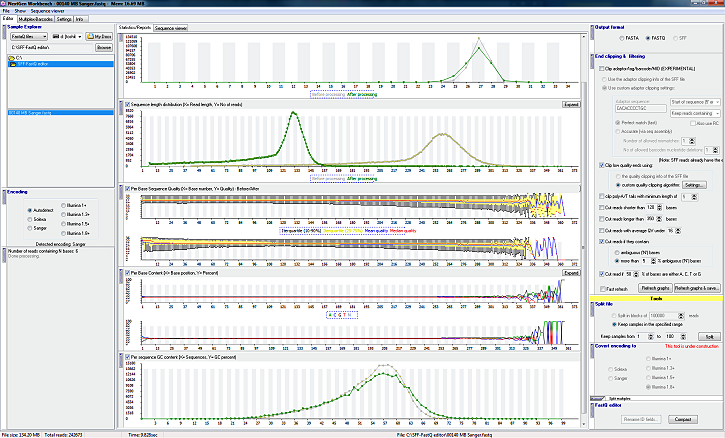Select the SFF FastQ editor folder
This screenshot has width=725, height=438.
point(61,64)
